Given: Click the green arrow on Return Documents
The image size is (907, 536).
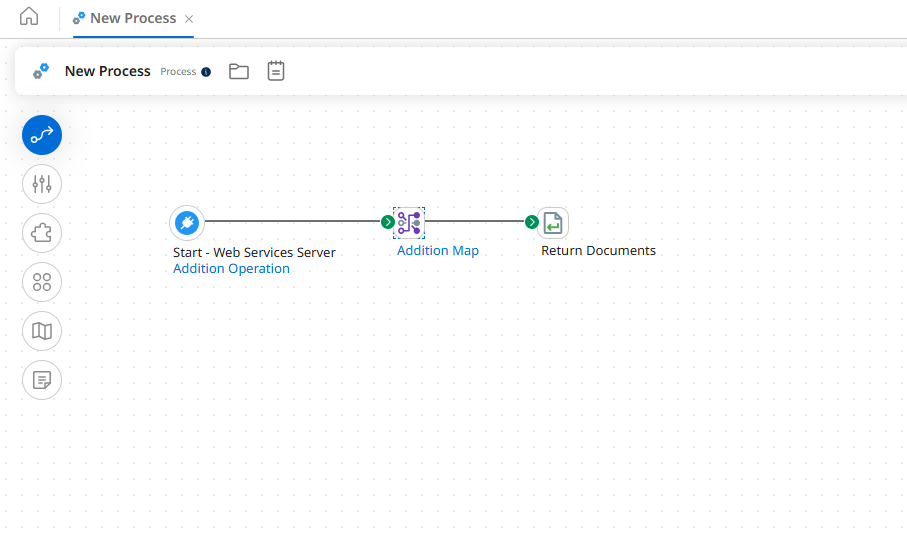Looking at the screenshot, I should (532, 222).
